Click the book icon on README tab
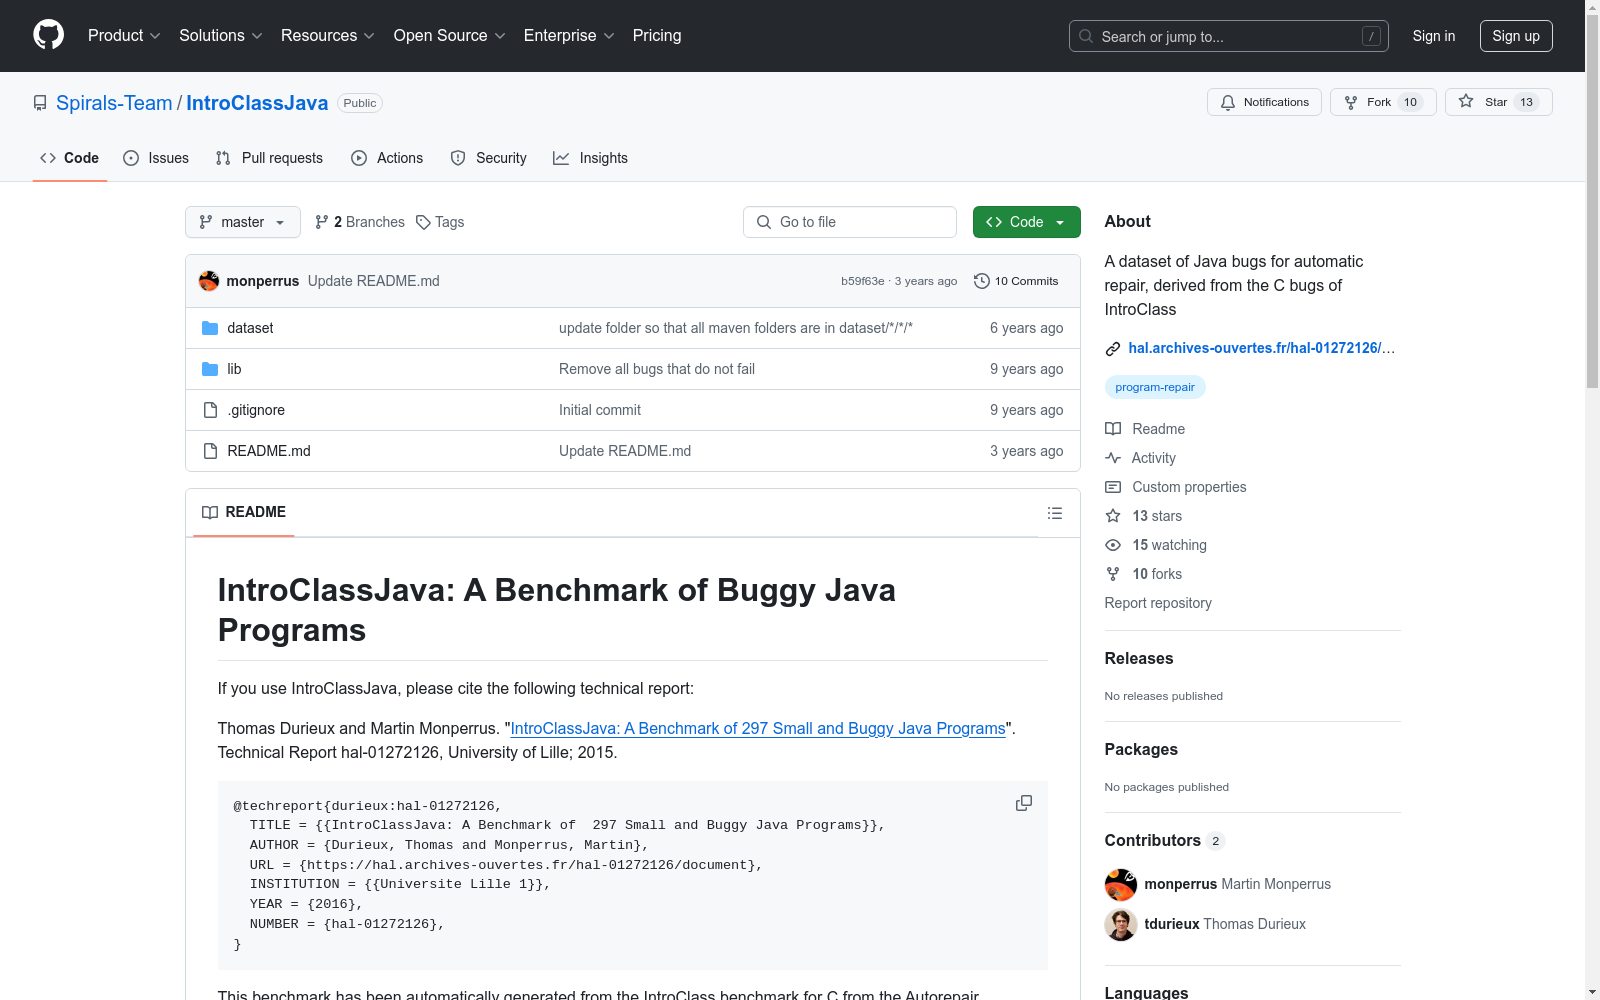Screen dimensions: 1600x1000 point(210,512)
